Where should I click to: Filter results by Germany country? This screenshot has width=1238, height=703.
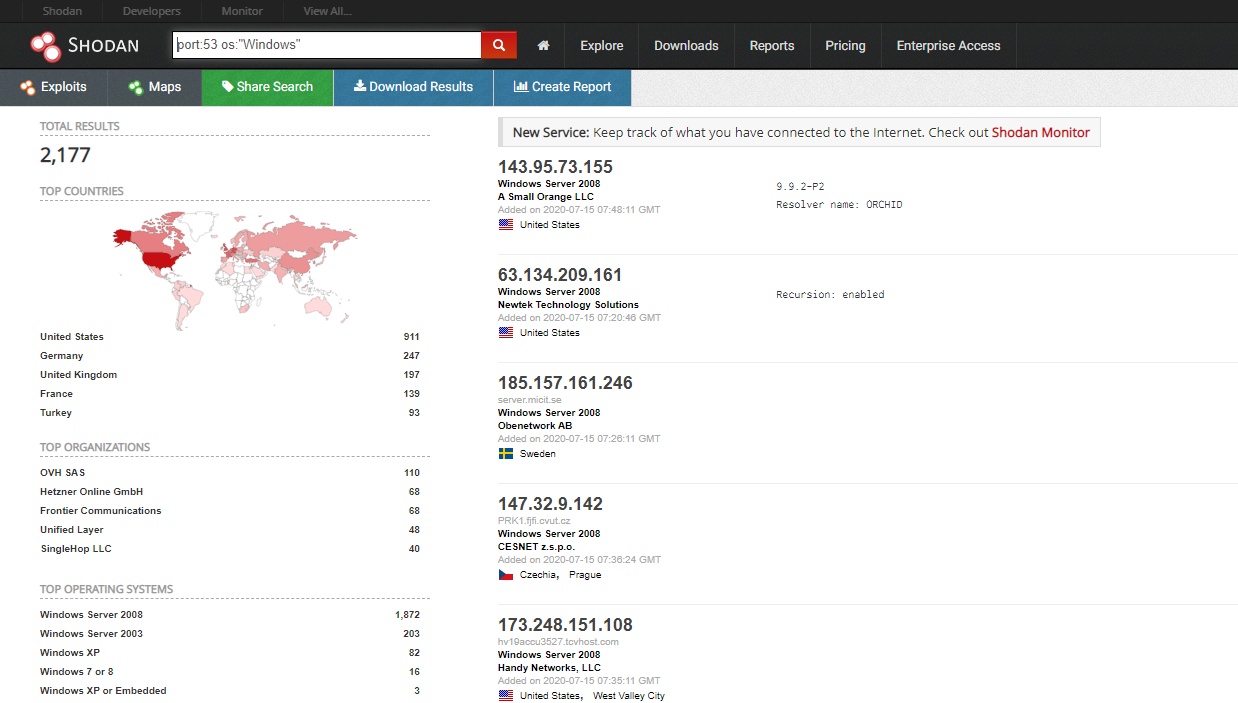pyautogui.click(x=62, y=356)
